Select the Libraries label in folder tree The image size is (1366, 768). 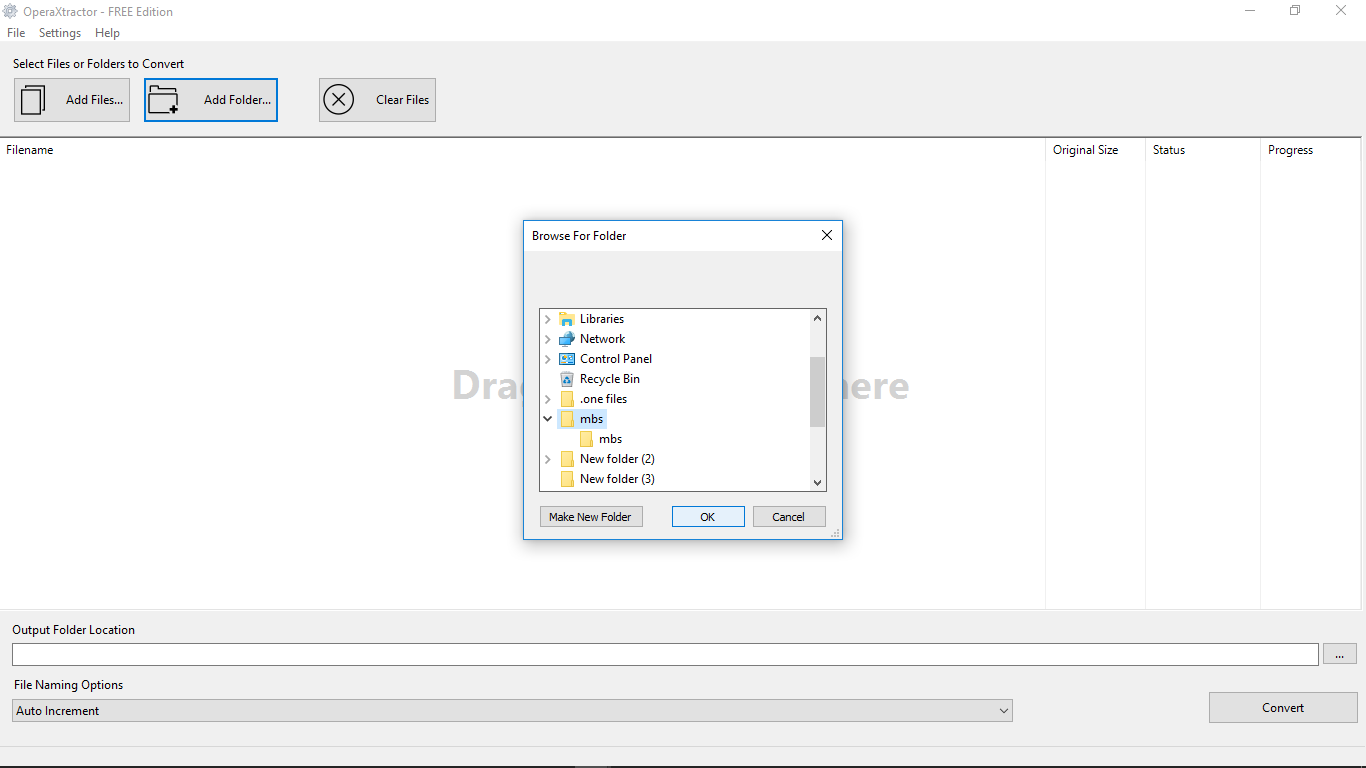point(602,319)
